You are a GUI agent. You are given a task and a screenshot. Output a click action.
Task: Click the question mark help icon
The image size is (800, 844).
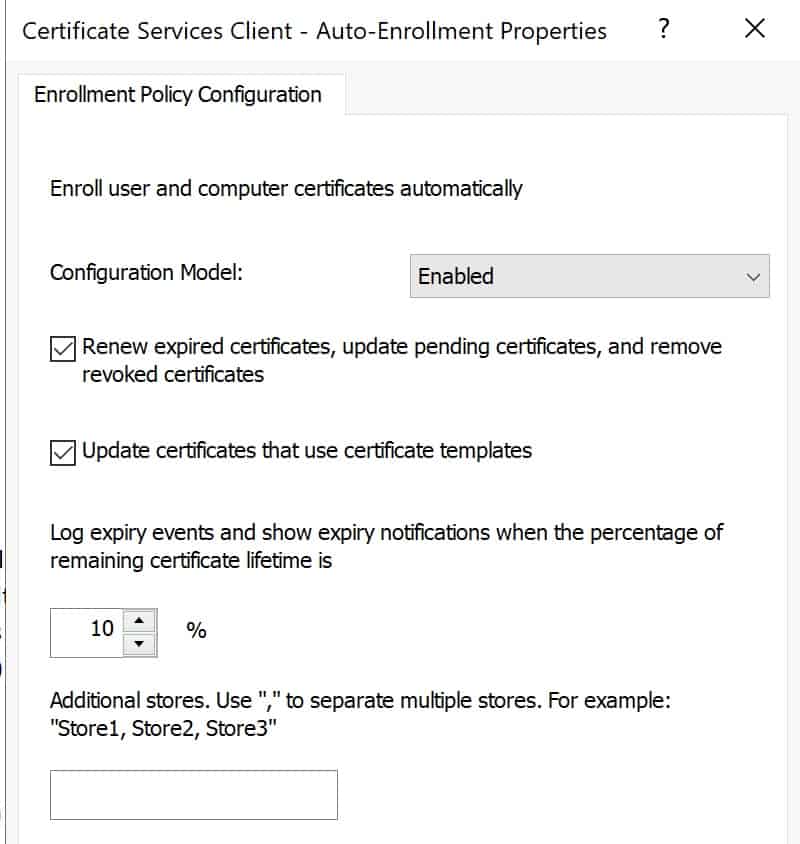pyautogui.click(x=664, y=29)
